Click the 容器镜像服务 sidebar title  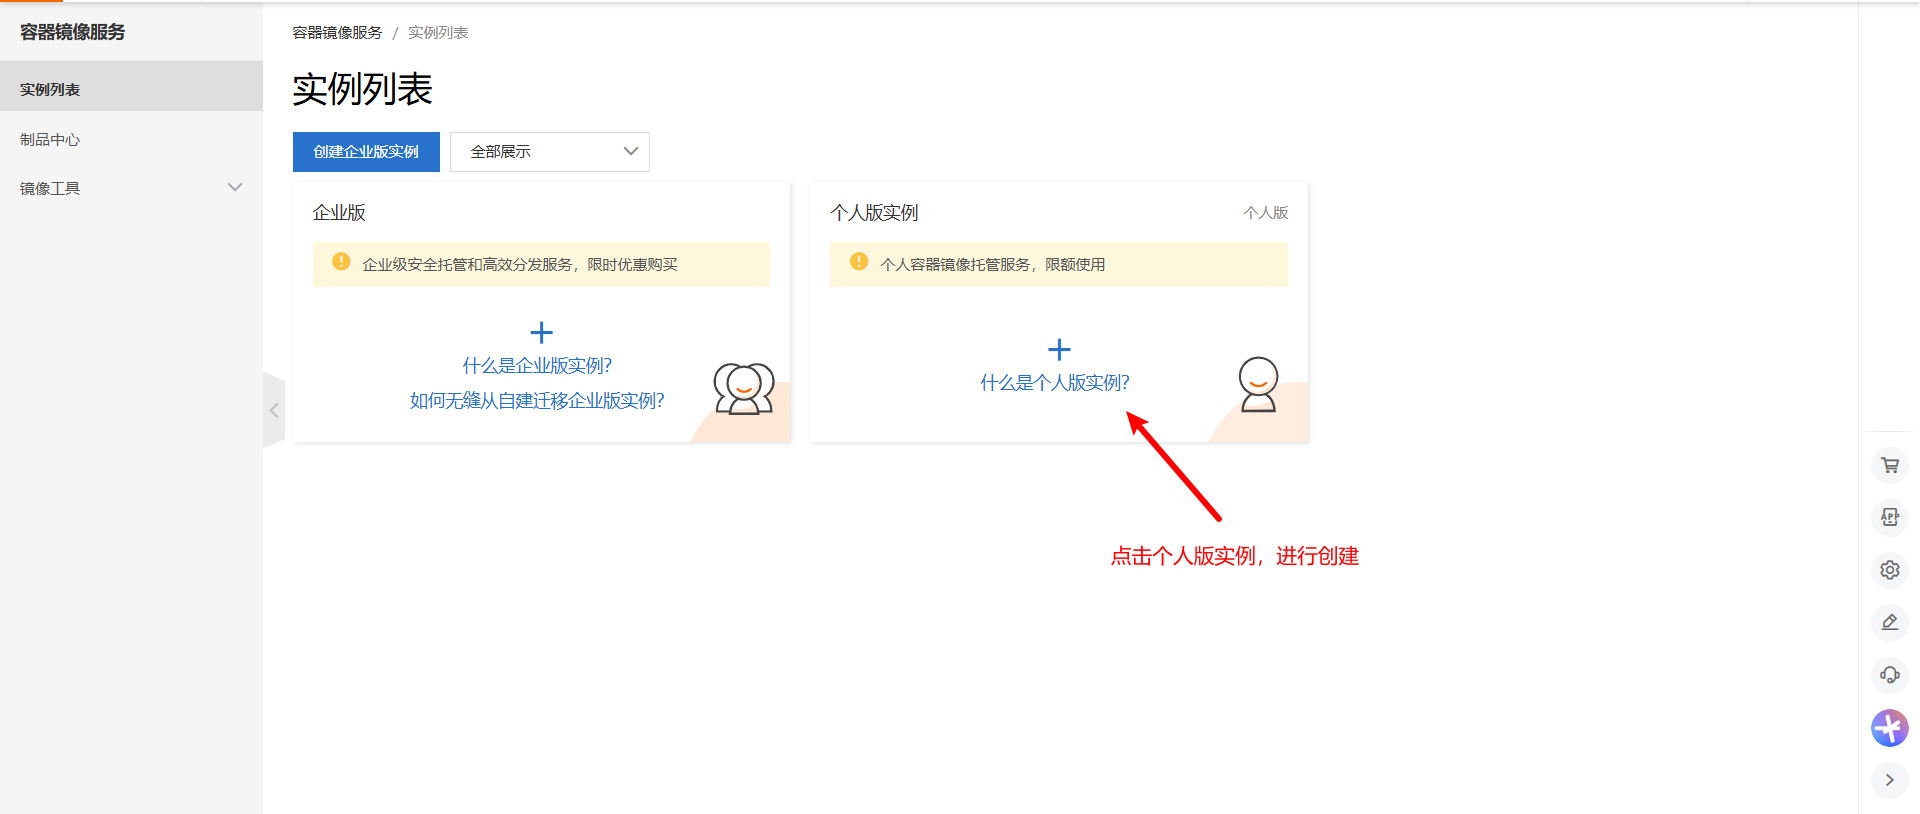tap(73, 32)
